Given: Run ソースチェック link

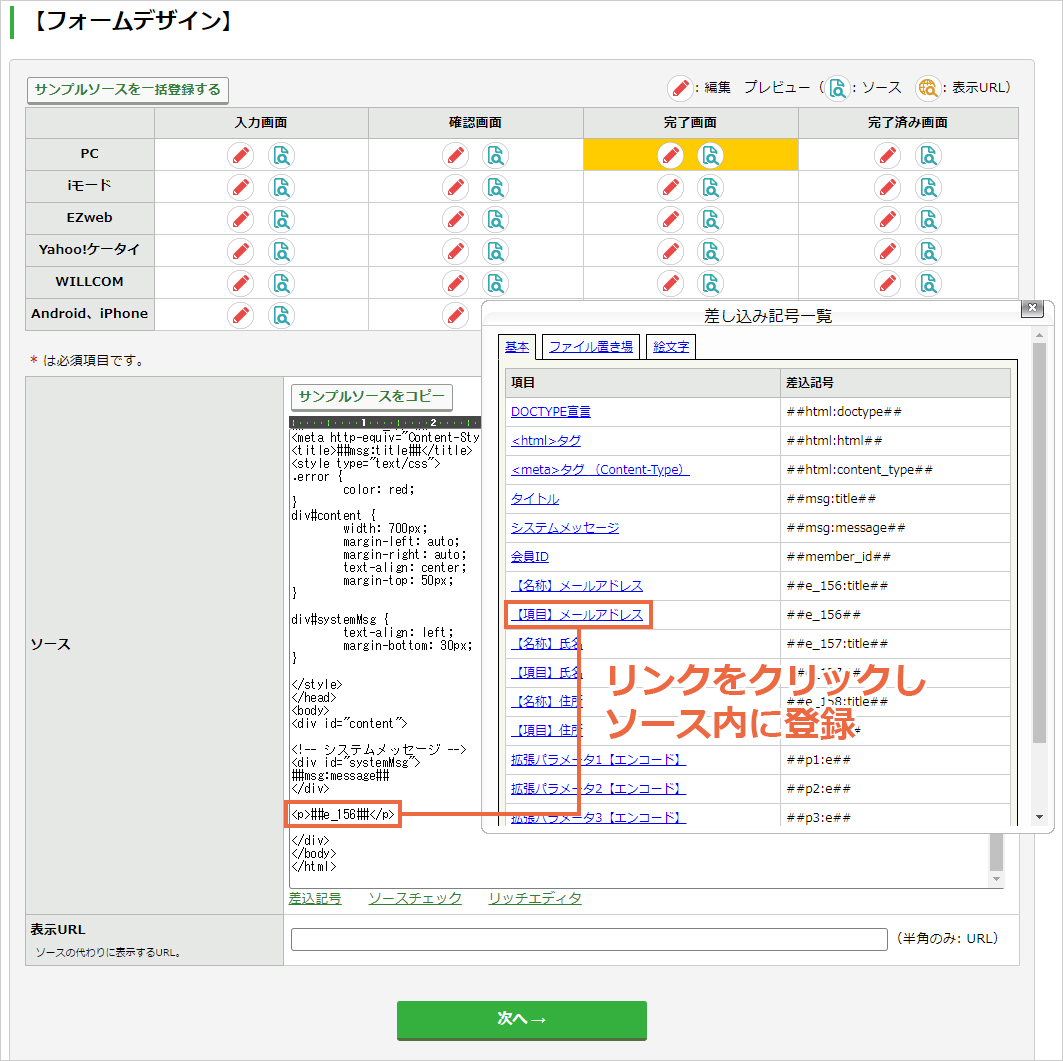Looking at the screenshot, I should click(415, 899).
